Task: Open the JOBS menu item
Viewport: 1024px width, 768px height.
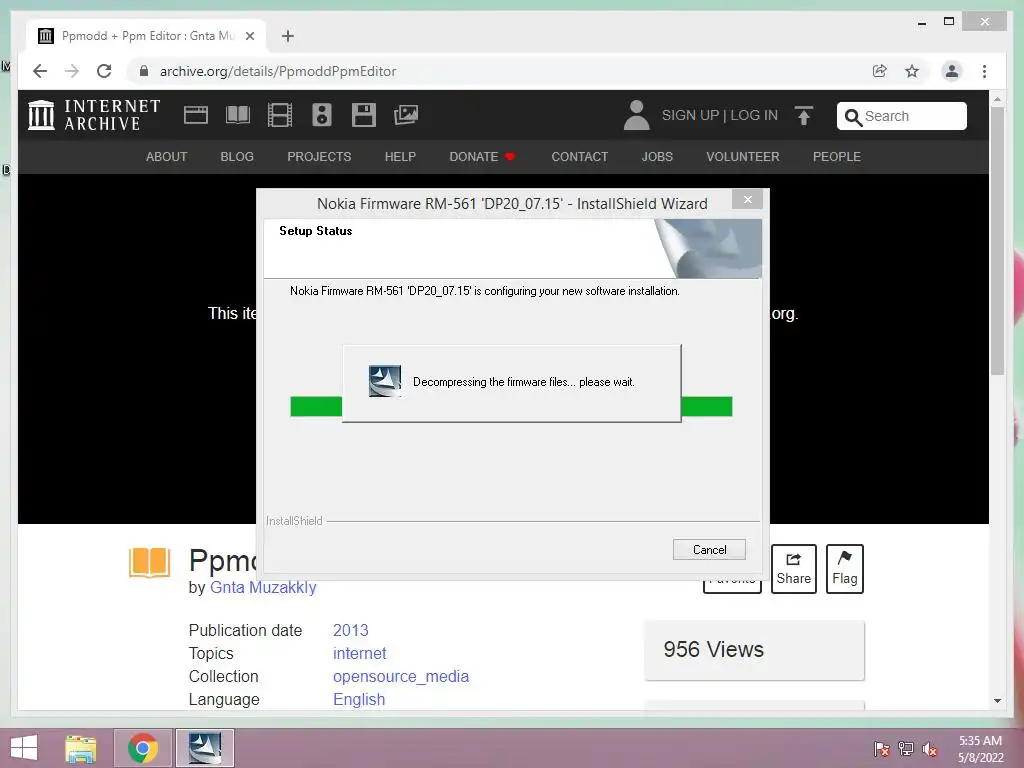Action: [657, 157]
